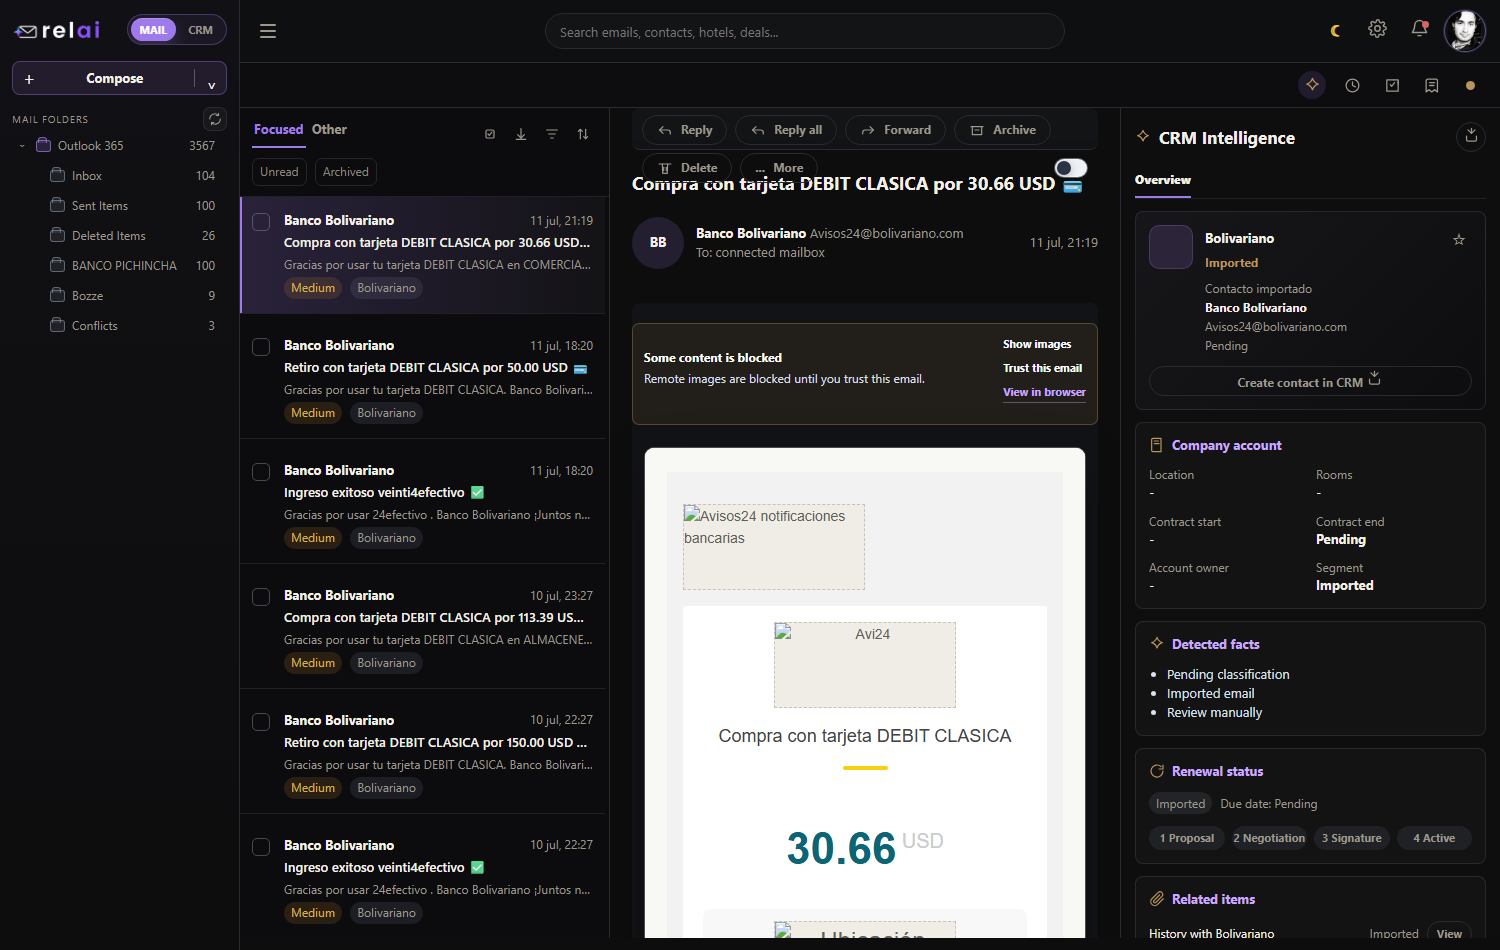Select the CRM Intelligence sparkle panel icon

[x=1312, y=85]
